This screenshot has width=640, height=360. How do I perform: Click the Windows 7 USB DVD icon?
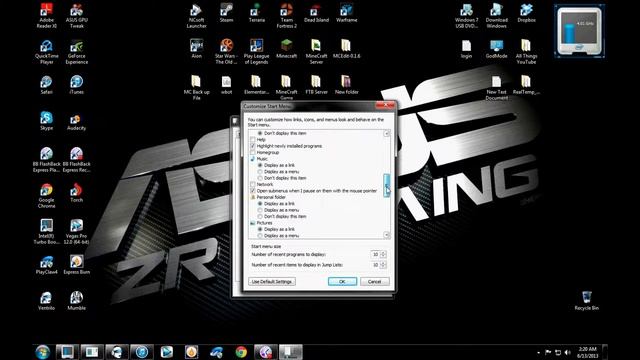tap(466, 16)
